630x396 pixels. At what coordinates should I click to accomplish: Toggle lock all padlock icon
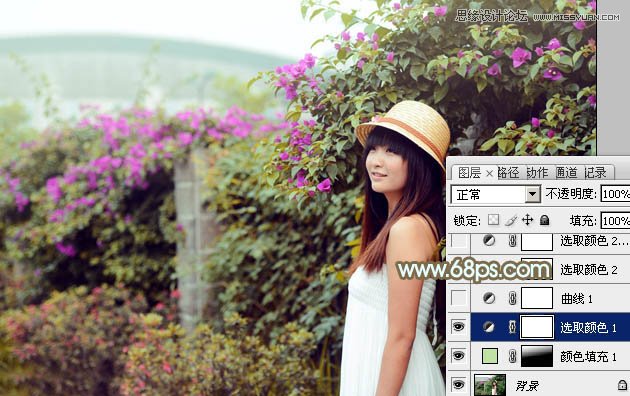pos(544,220)
